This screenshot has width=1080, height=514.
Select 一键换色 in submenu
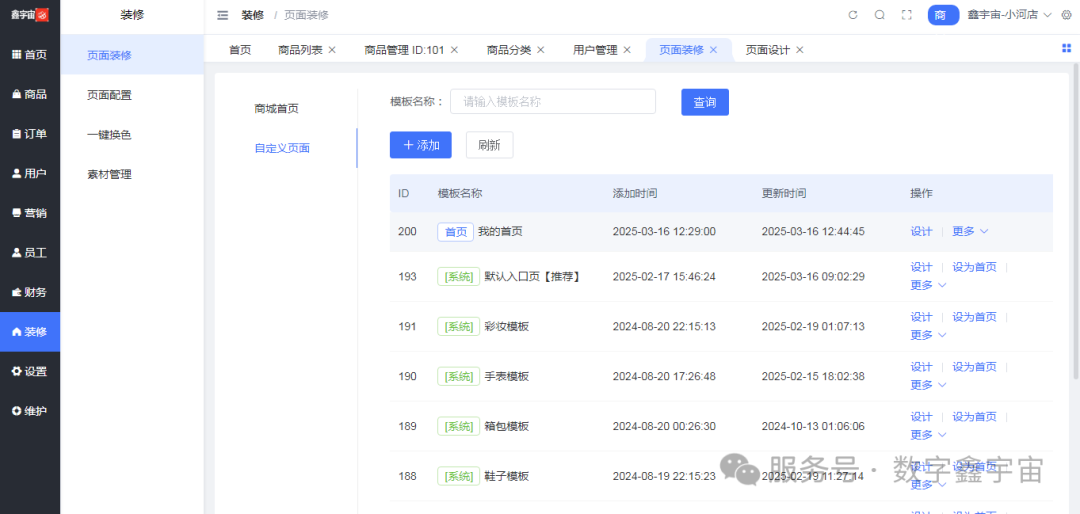coord(132,135)
